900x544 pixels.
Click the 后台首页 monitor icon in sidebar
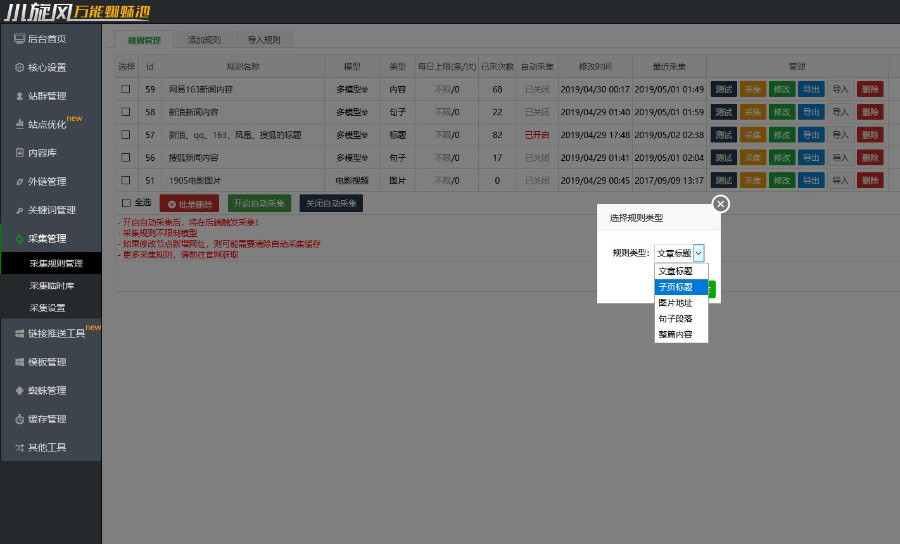pos(19,39)
